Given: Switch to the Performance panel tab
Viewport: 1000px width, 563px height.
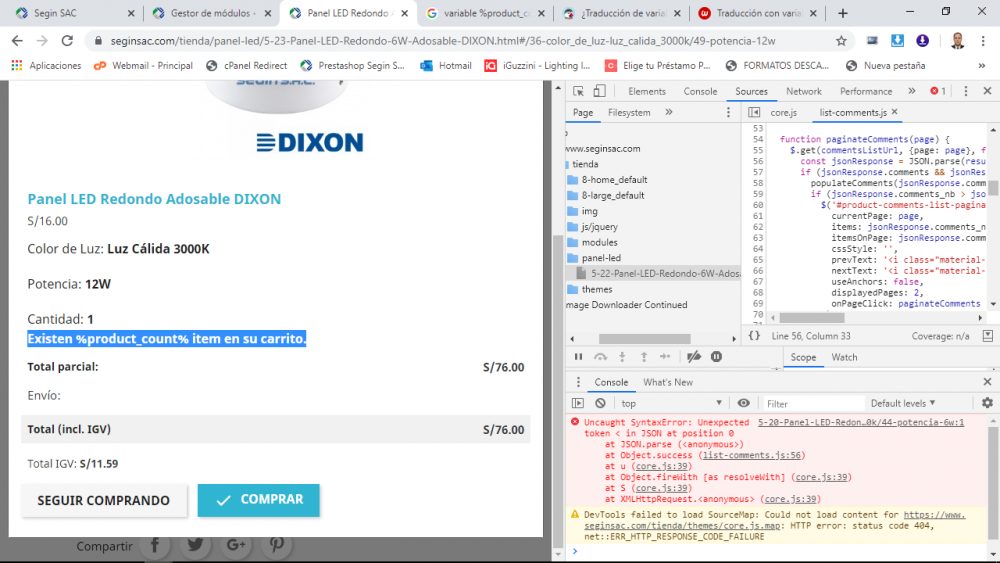Looking at the screenshot, I should [865, 91].
